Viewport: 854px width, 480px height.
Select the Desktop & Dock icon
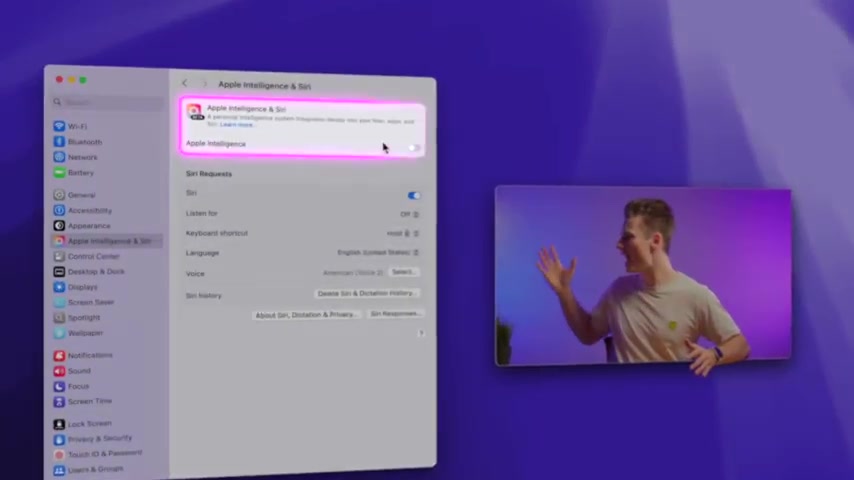59,271
